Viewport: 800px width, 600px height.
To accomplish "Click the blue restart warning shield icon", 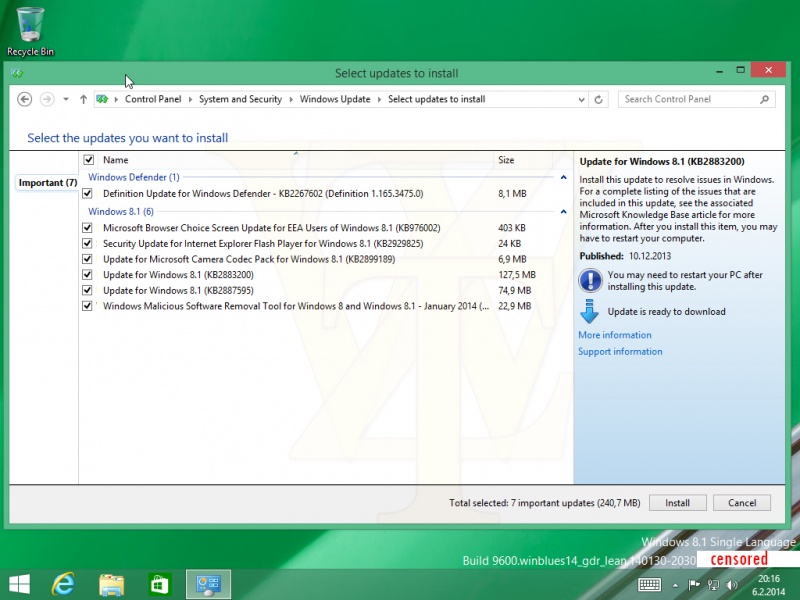I will tap(590, 281).
